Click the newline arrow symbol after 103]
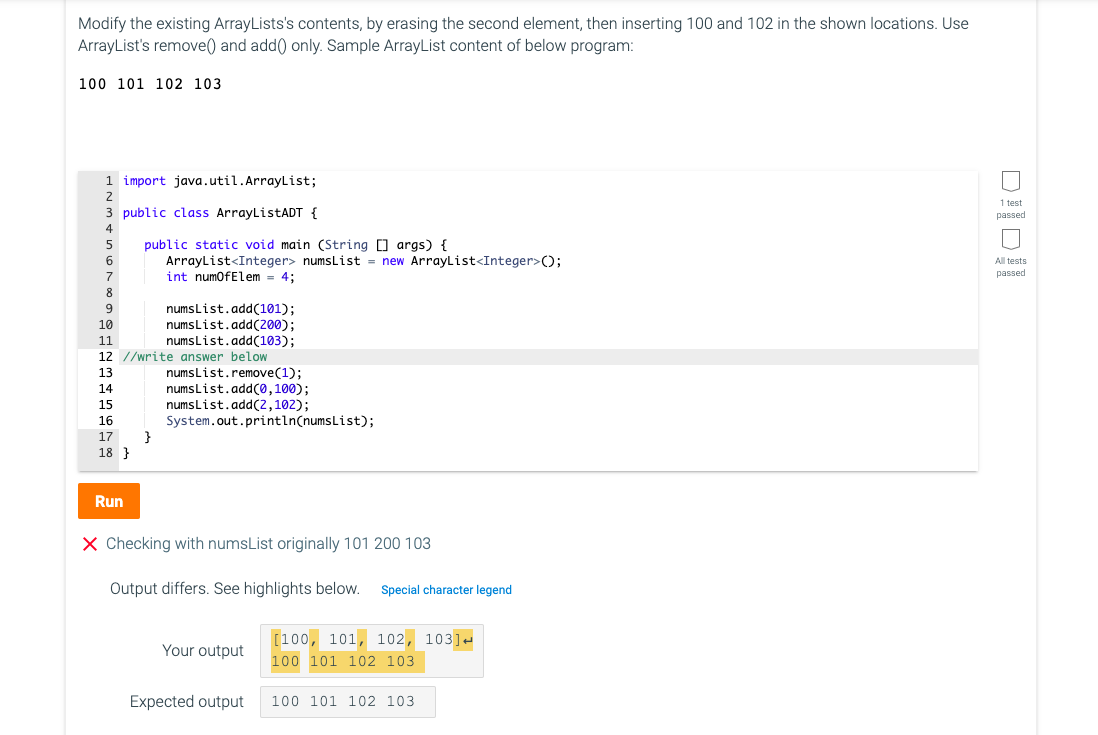The image size is (1098, 735). (466, 638)
